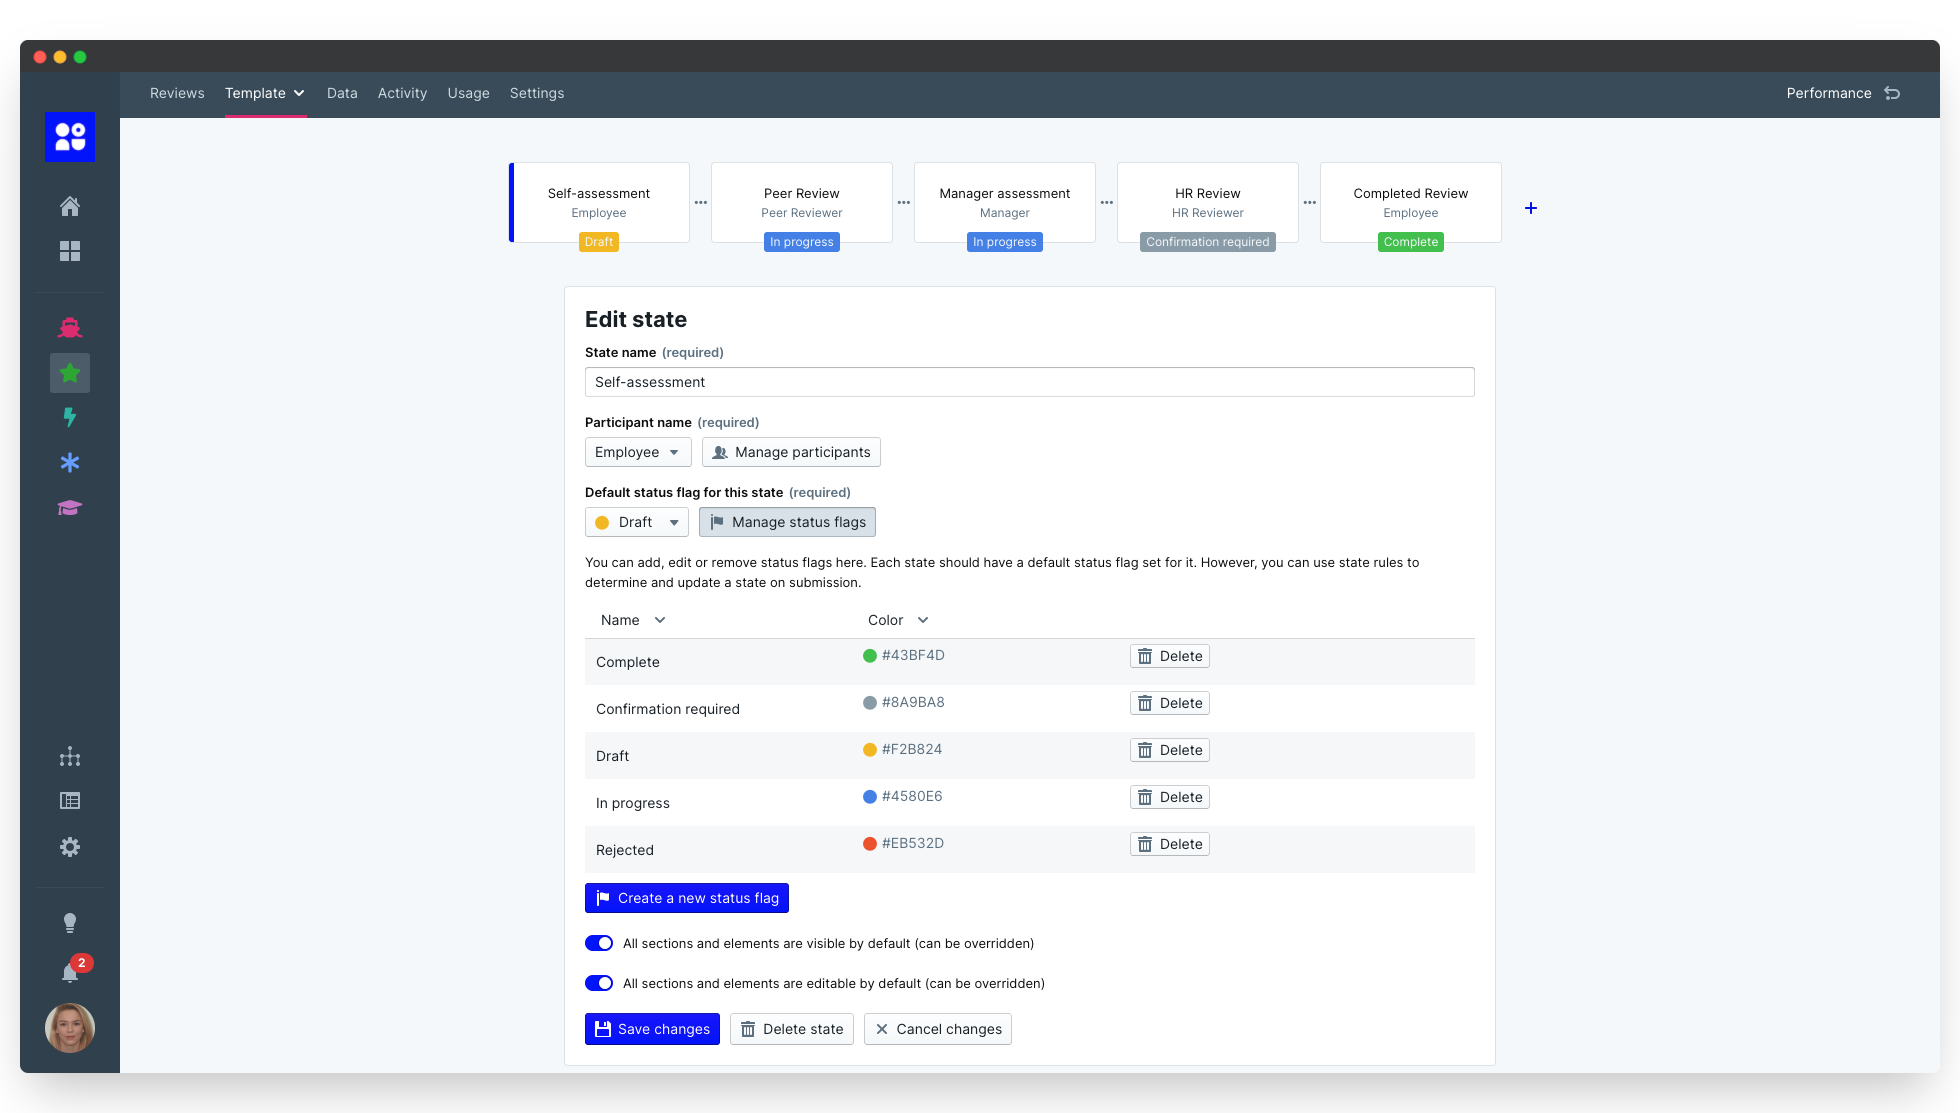This screenshot has height=1113, width=1960.
Task: Click Create a new status flag
Action: [687, 898]
